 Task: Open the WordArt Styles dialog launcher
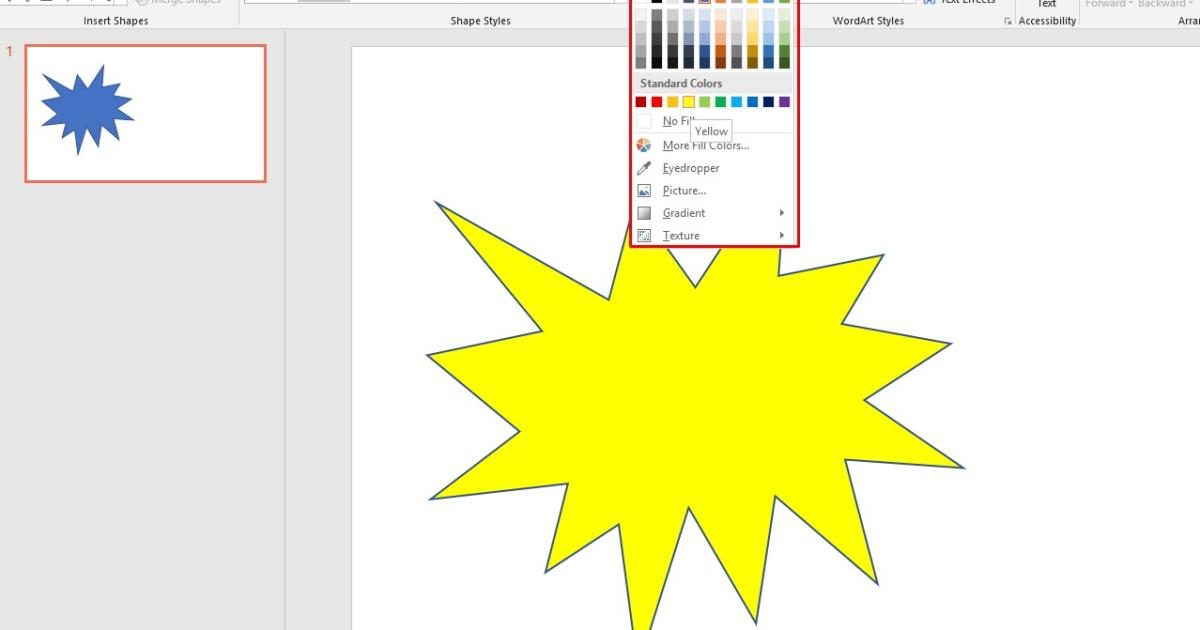[x=1007, y=21]
